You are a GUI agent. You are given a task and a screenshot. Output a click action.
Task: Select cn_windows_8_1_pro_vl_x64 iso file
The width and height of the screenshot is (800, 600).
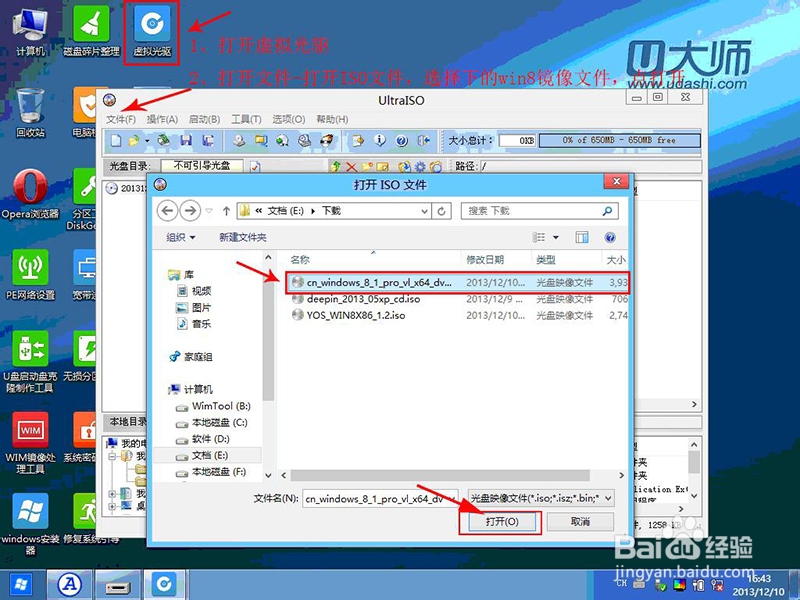click(x=458, y=282)
